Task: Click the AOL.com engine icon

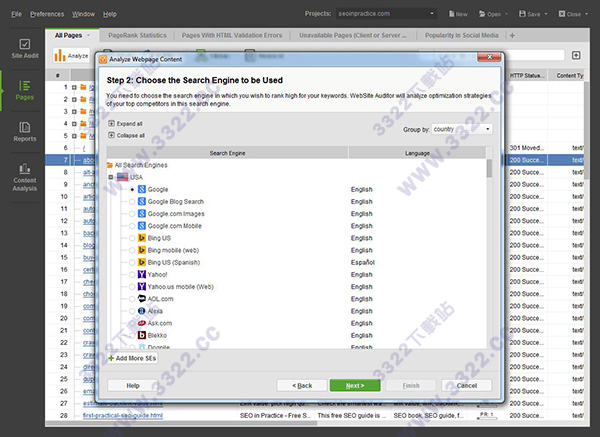Action: point(142,298)
